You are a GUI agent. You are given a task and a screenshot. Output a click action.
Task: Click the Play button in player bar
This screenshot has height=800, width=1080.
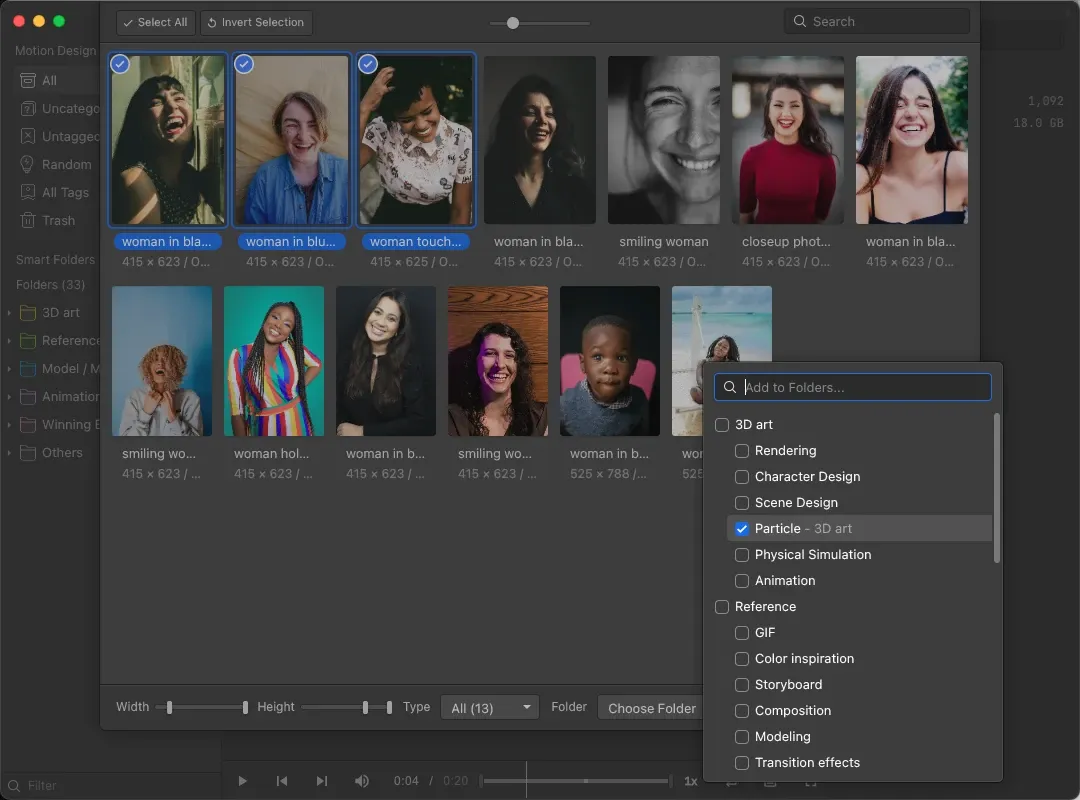tap(242, 781)
